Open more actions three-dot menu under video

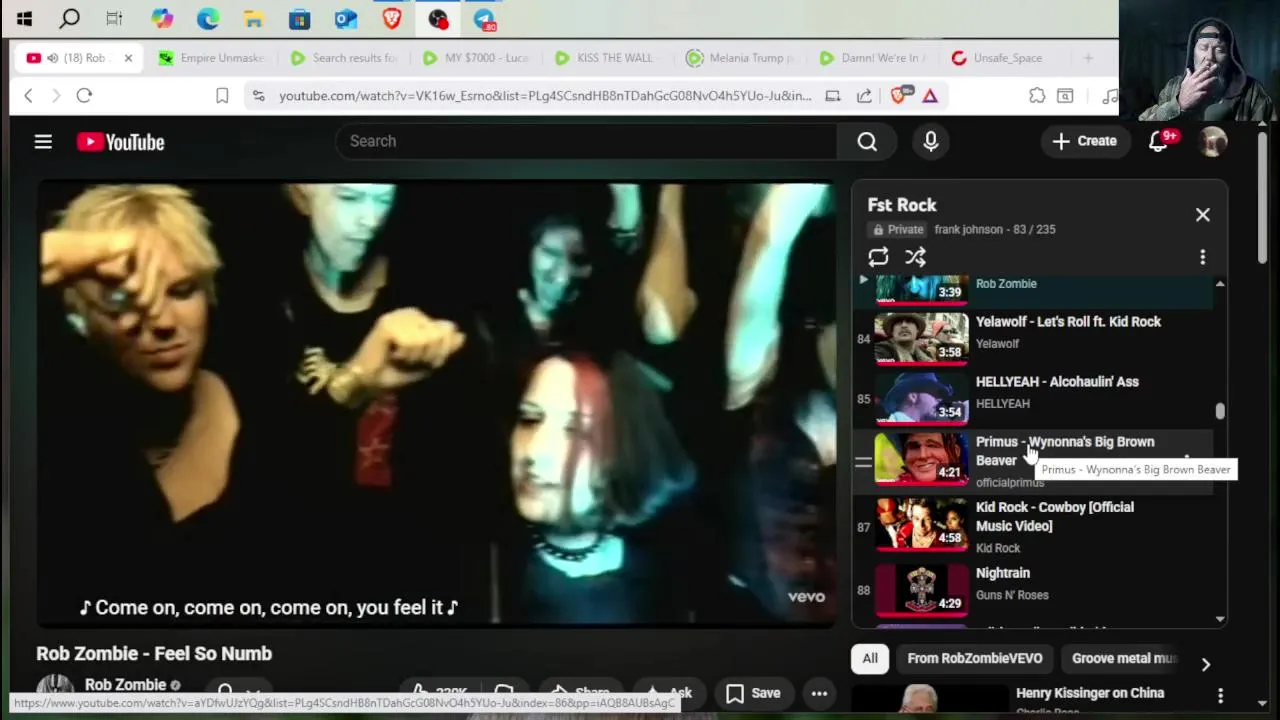(819, 693)
